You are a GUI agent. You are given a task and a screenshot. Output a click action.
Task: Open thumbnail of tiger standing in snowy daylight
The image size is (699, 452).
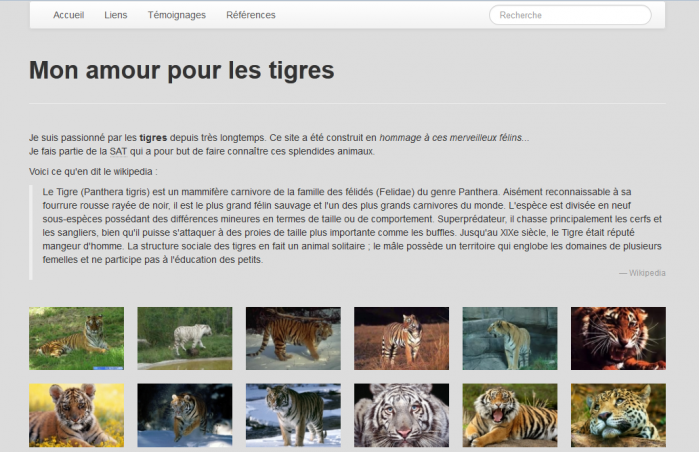(293, 415)
